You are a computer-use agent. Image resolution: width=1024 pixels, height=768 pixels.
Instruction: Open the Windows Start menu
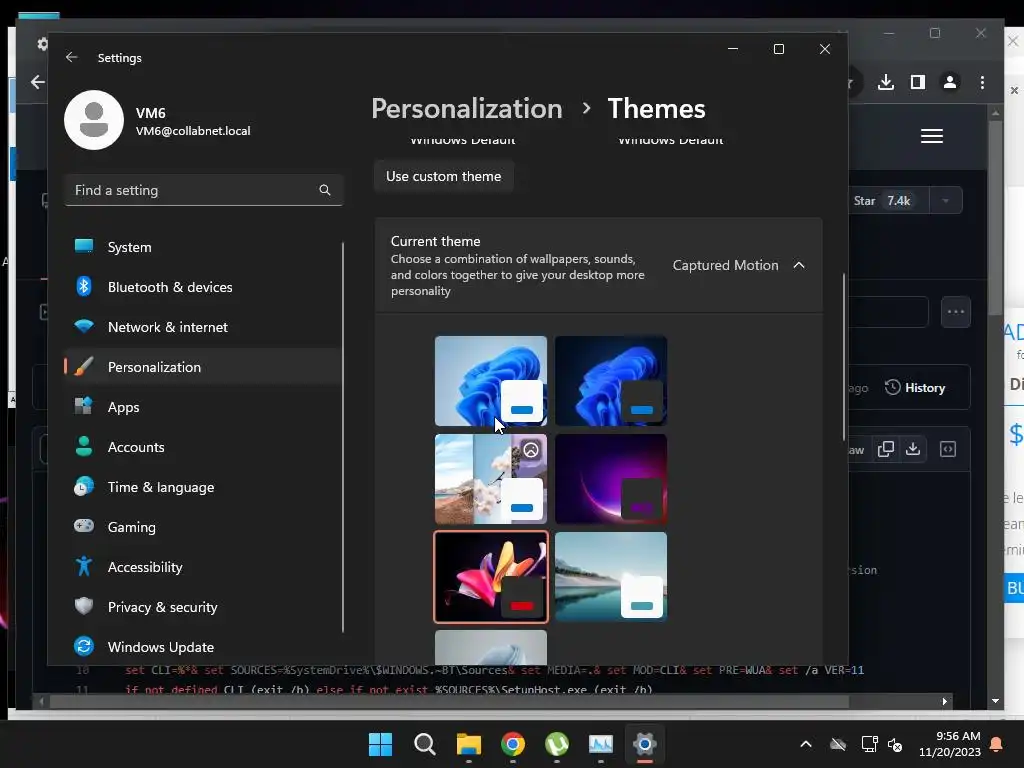pyautogui.click(x=380, y=744)
